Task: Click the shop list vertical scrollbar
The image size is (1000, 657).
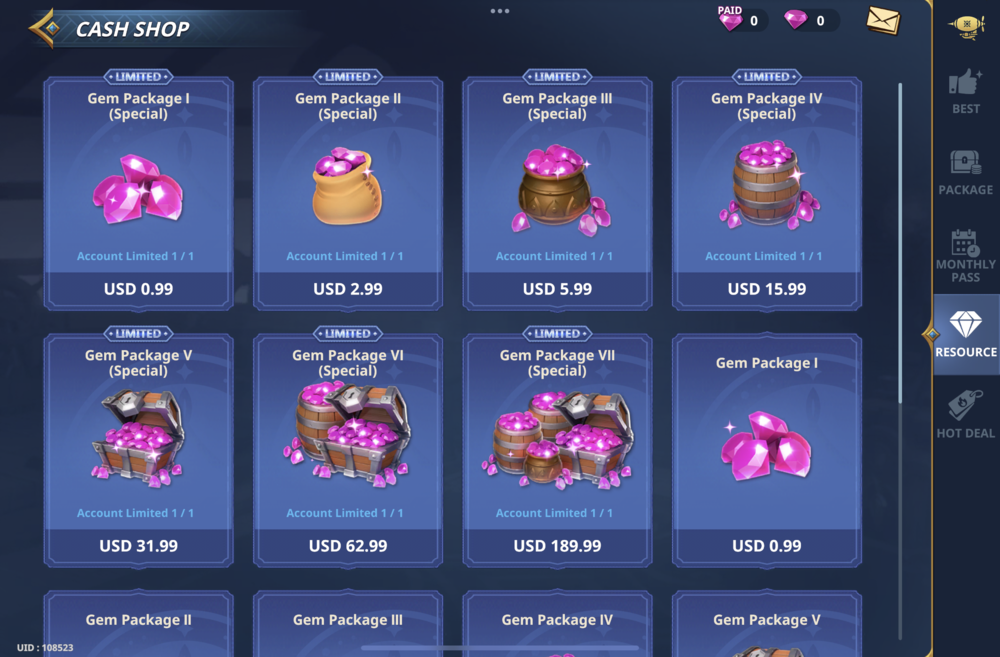Action: (900, 242)
